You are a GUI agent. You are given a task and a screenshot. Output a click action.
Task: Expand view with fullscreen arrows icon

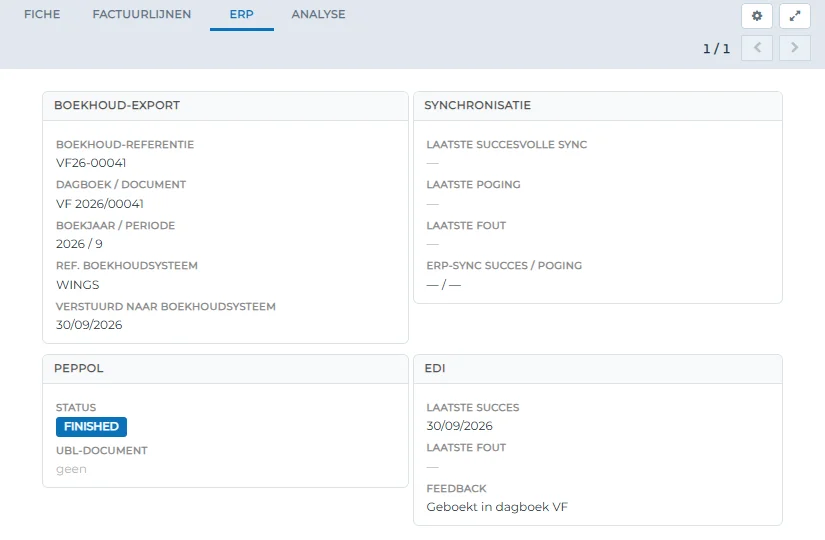(x=794, y=16)
